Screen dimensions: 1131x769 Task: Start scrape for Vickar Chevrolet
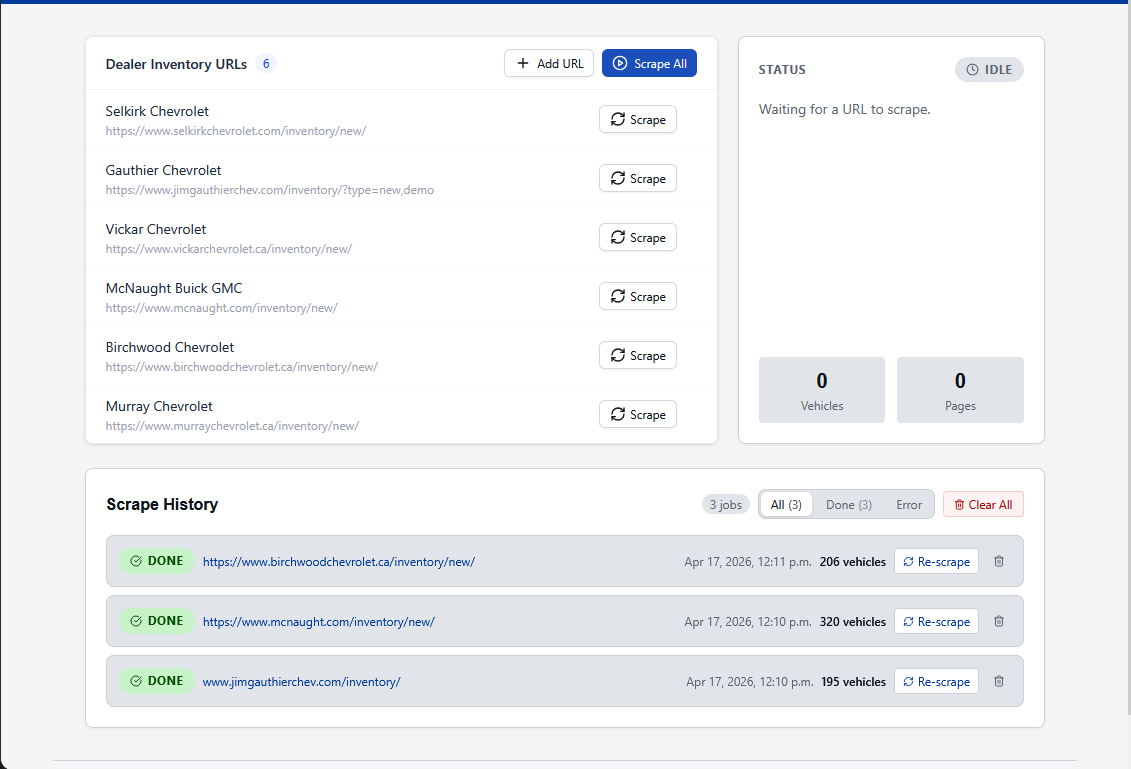[x=638, y=238]
